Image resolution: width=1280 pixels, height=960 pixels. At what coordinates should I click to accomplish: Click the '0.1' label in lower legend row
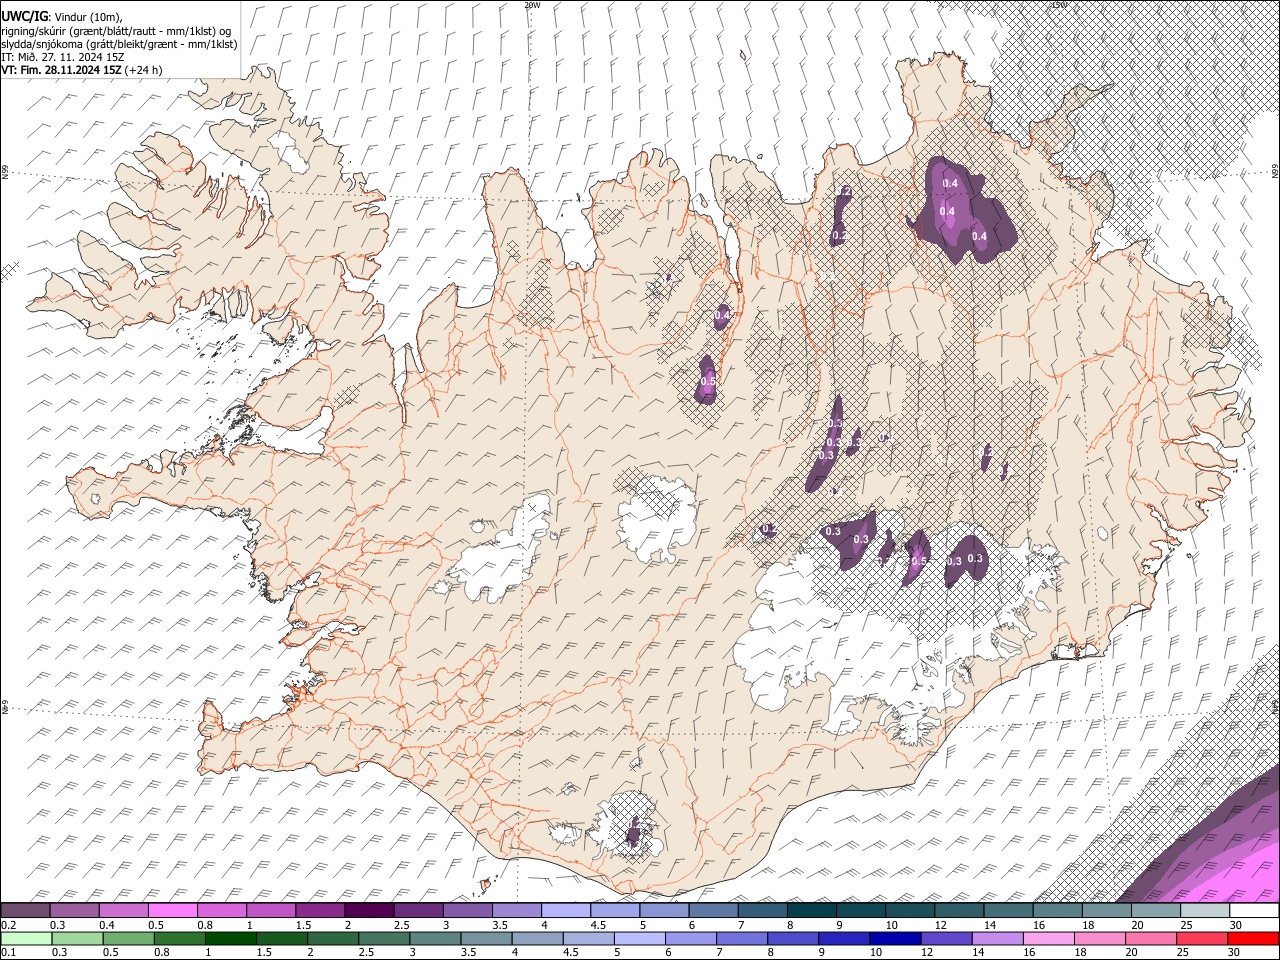point(7,953)
